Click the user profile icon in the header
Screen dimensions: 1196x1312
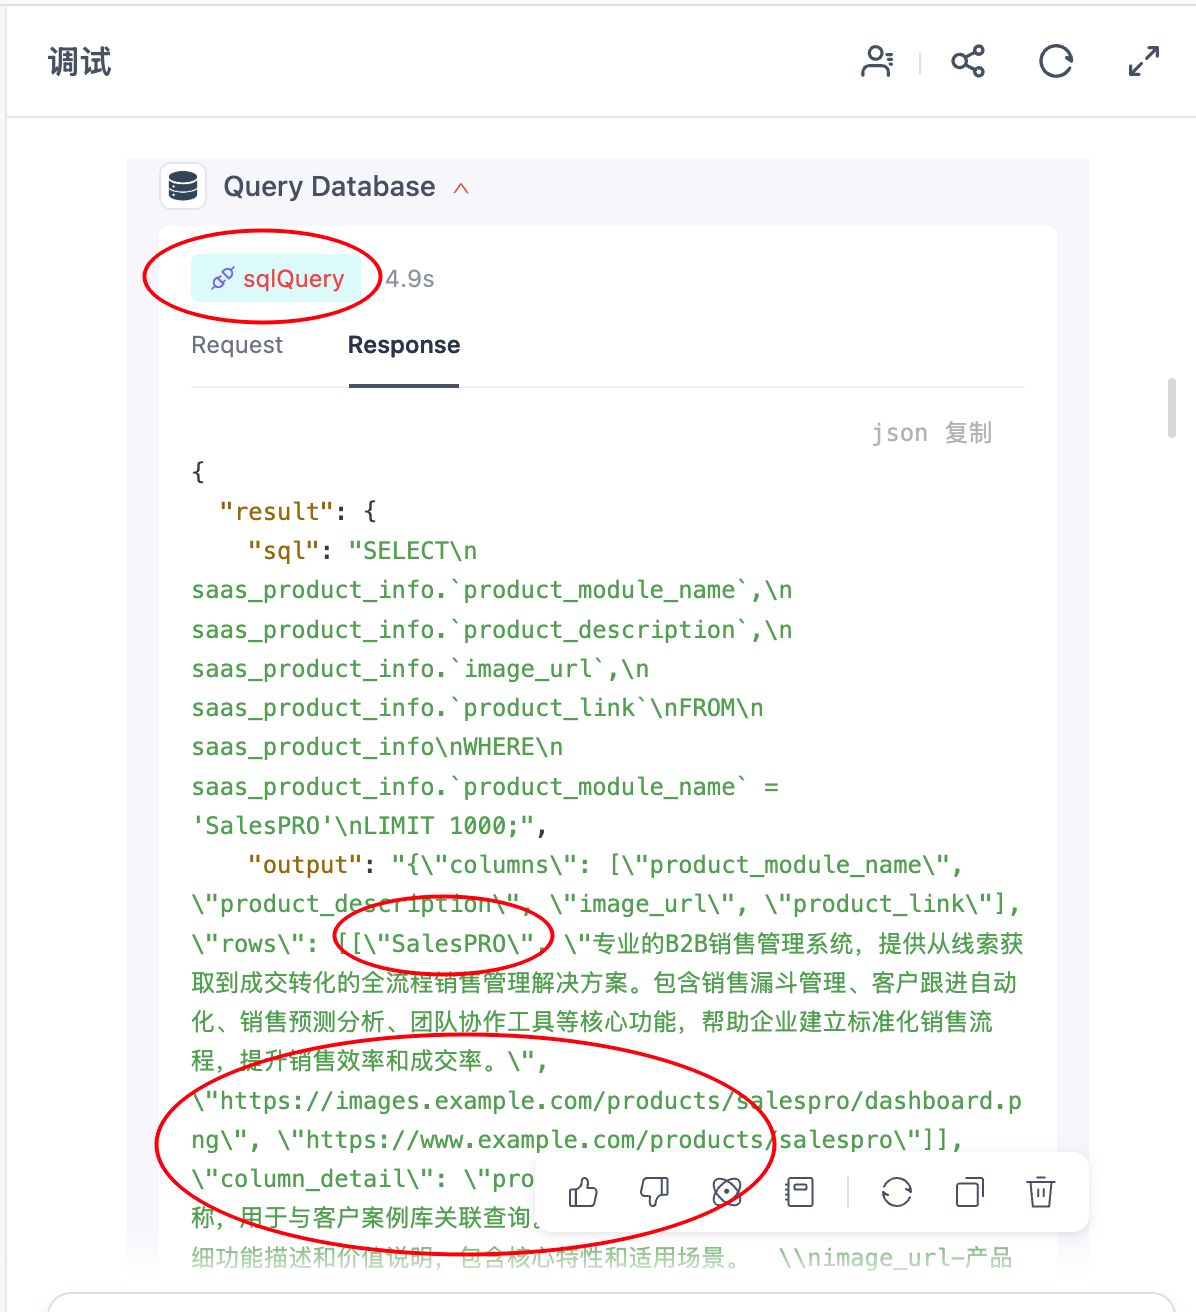[x=878, y=62]
